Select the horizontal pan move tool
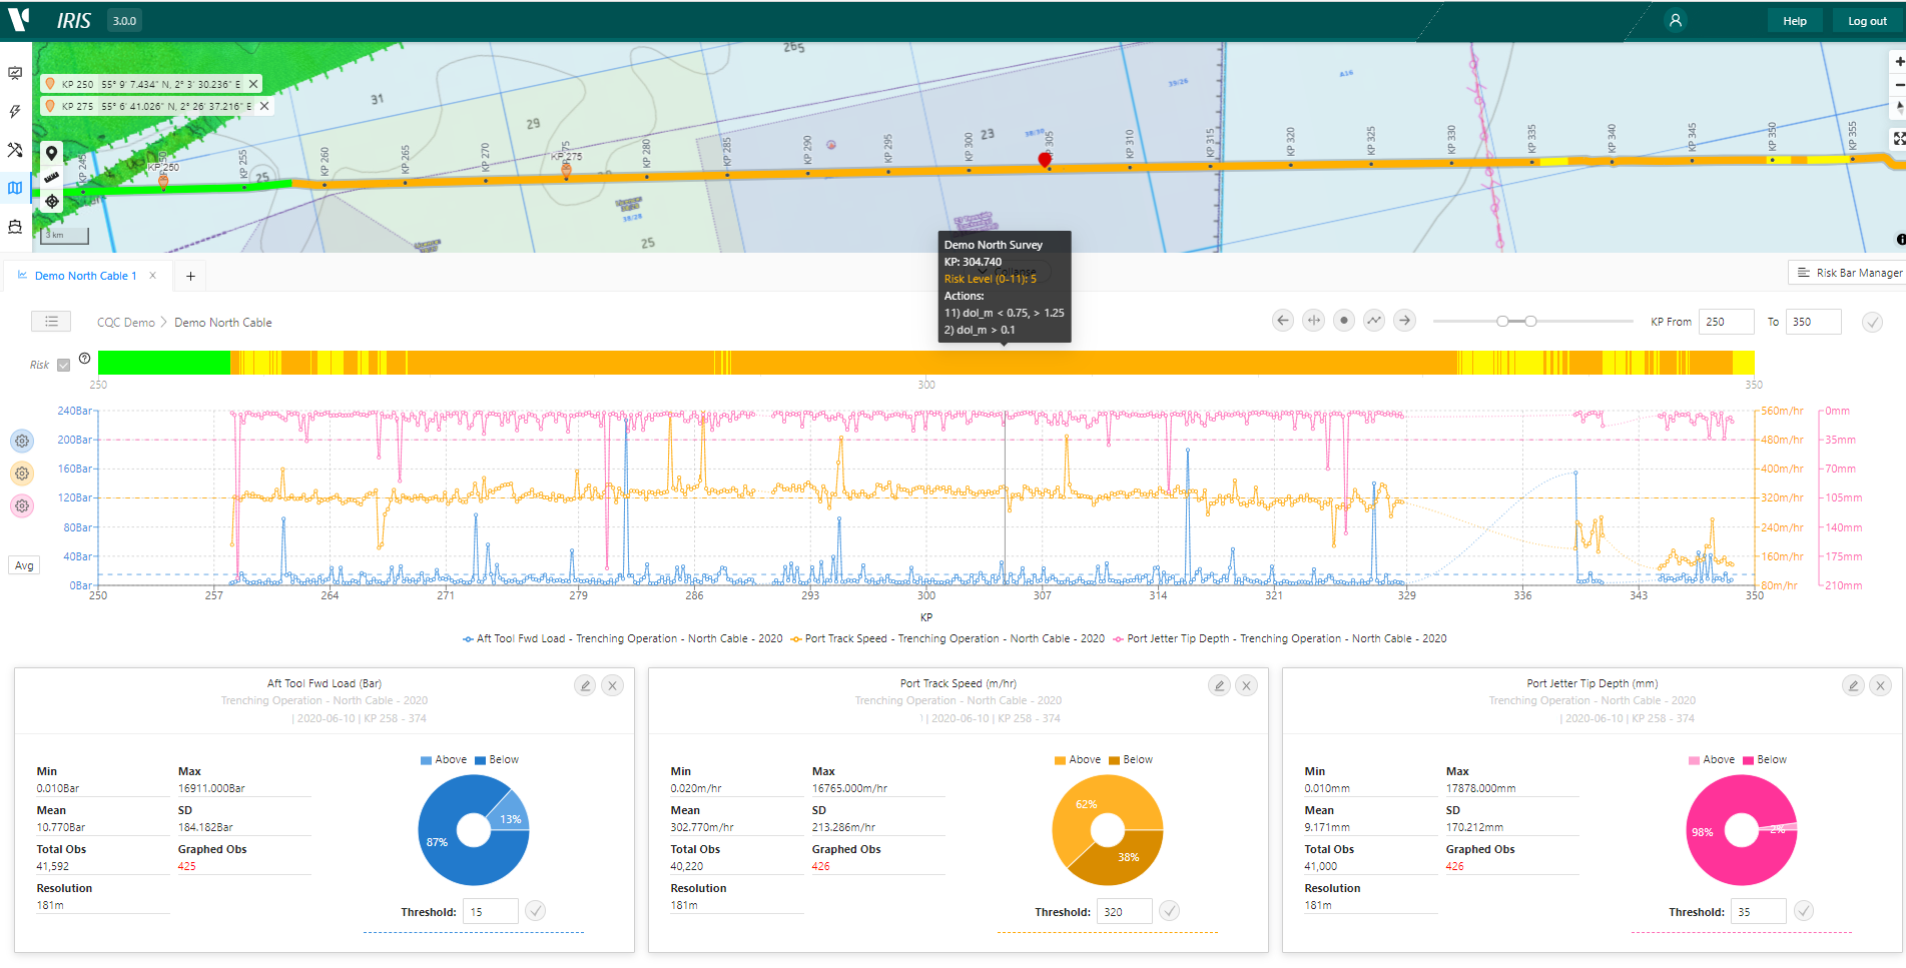The width and height of the screenshot is (1906, 968). (1313, 320)
